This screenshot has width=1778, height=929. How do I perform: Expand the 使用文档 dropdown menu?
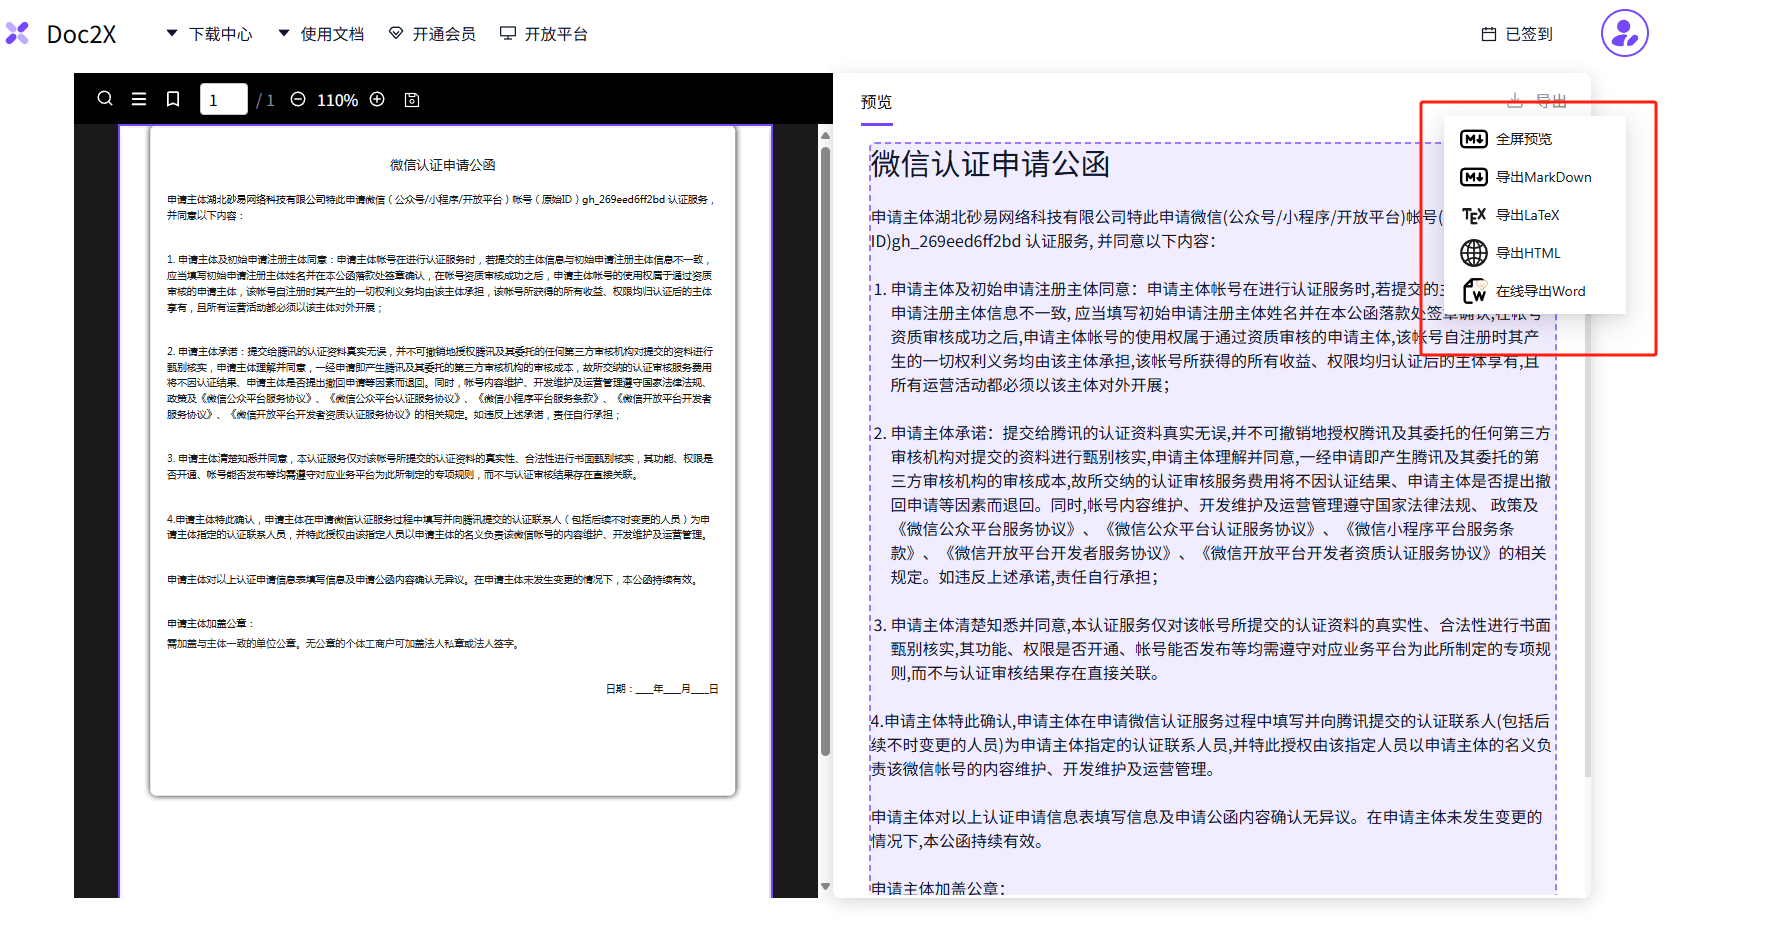pos(321,34)
